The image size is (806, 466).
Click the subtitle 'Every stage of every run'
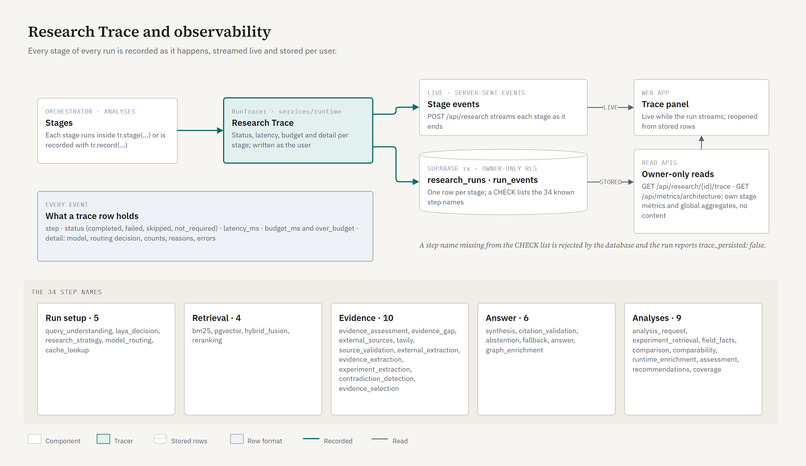coord(182,51)
